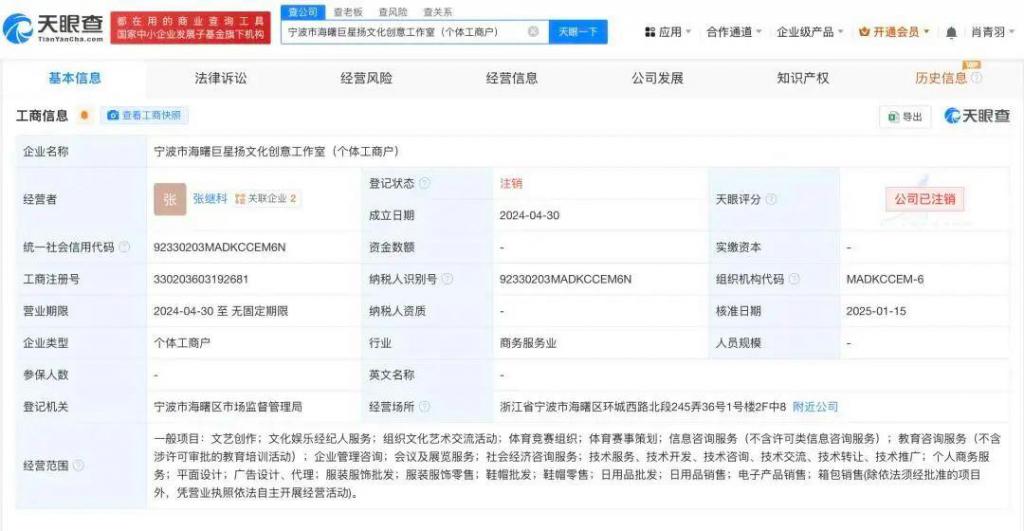Click the 天眼一下 search button
Viewport: 1024px width, 531px height.
click(578, 32)
